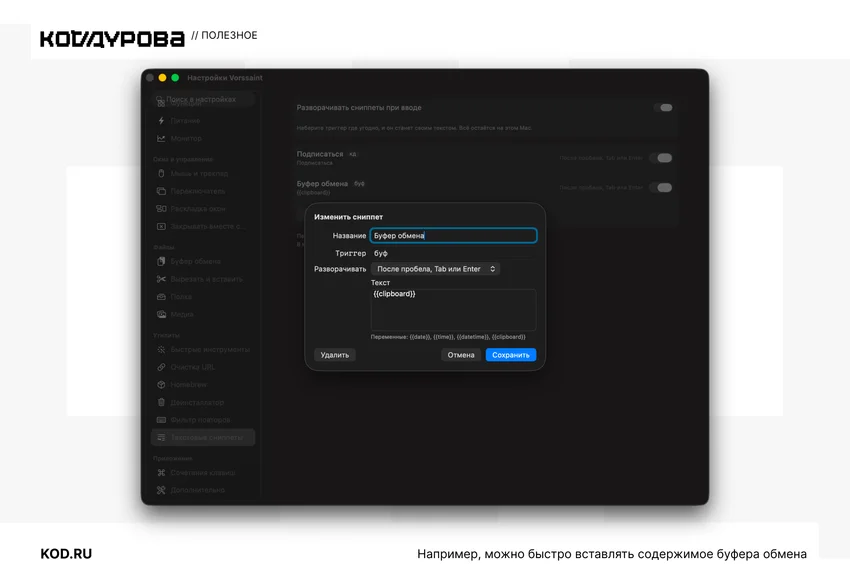Viewport: 850px width, 582px height.
Task: Toggle Разворачивать сниппеты при вводе switch
Action: (x=662, y=108)
